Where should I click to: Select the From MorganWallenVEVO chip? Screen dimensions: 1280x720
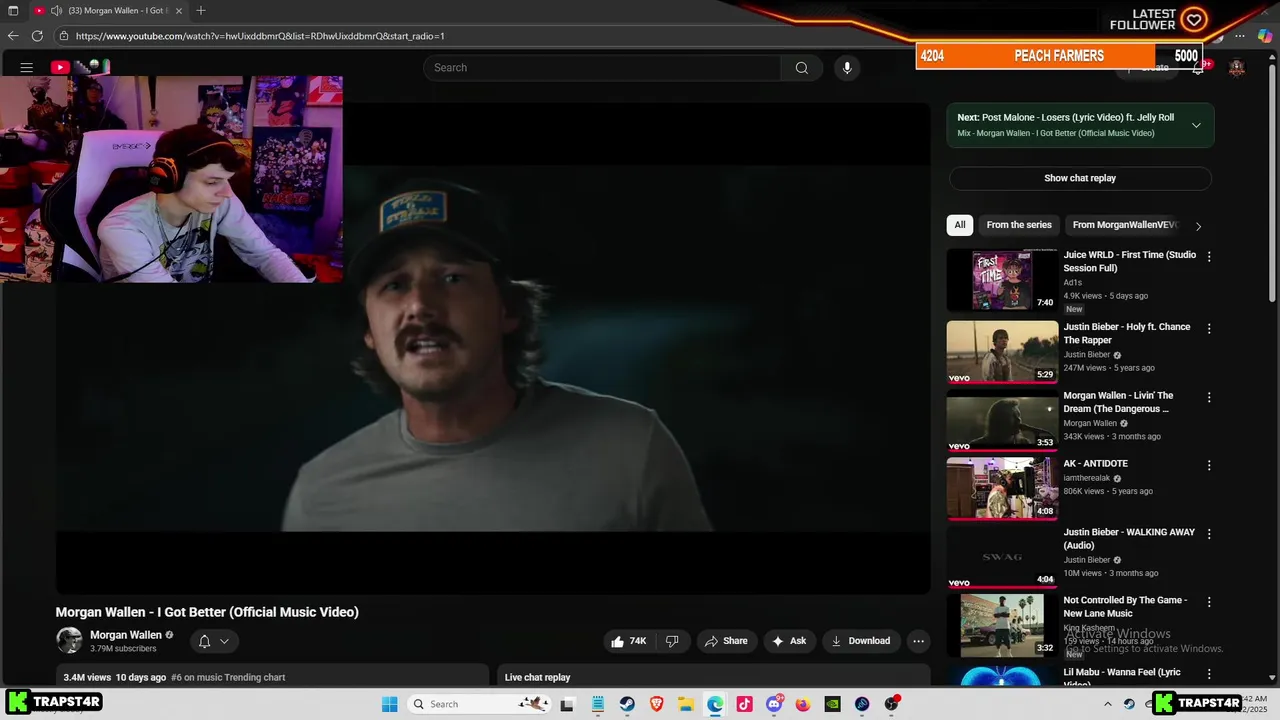1125,225
